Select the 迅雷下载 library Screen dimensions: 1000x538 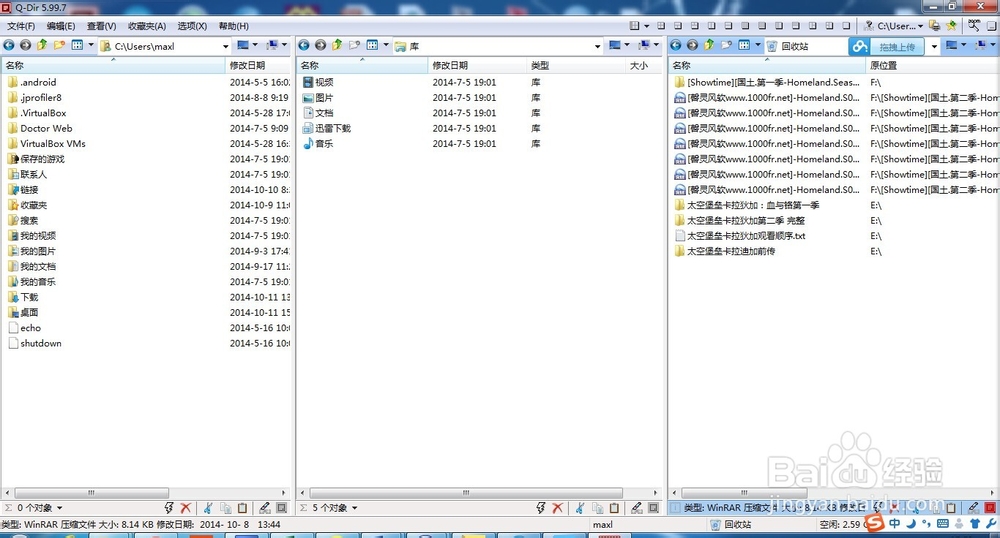tap(333, 128)
